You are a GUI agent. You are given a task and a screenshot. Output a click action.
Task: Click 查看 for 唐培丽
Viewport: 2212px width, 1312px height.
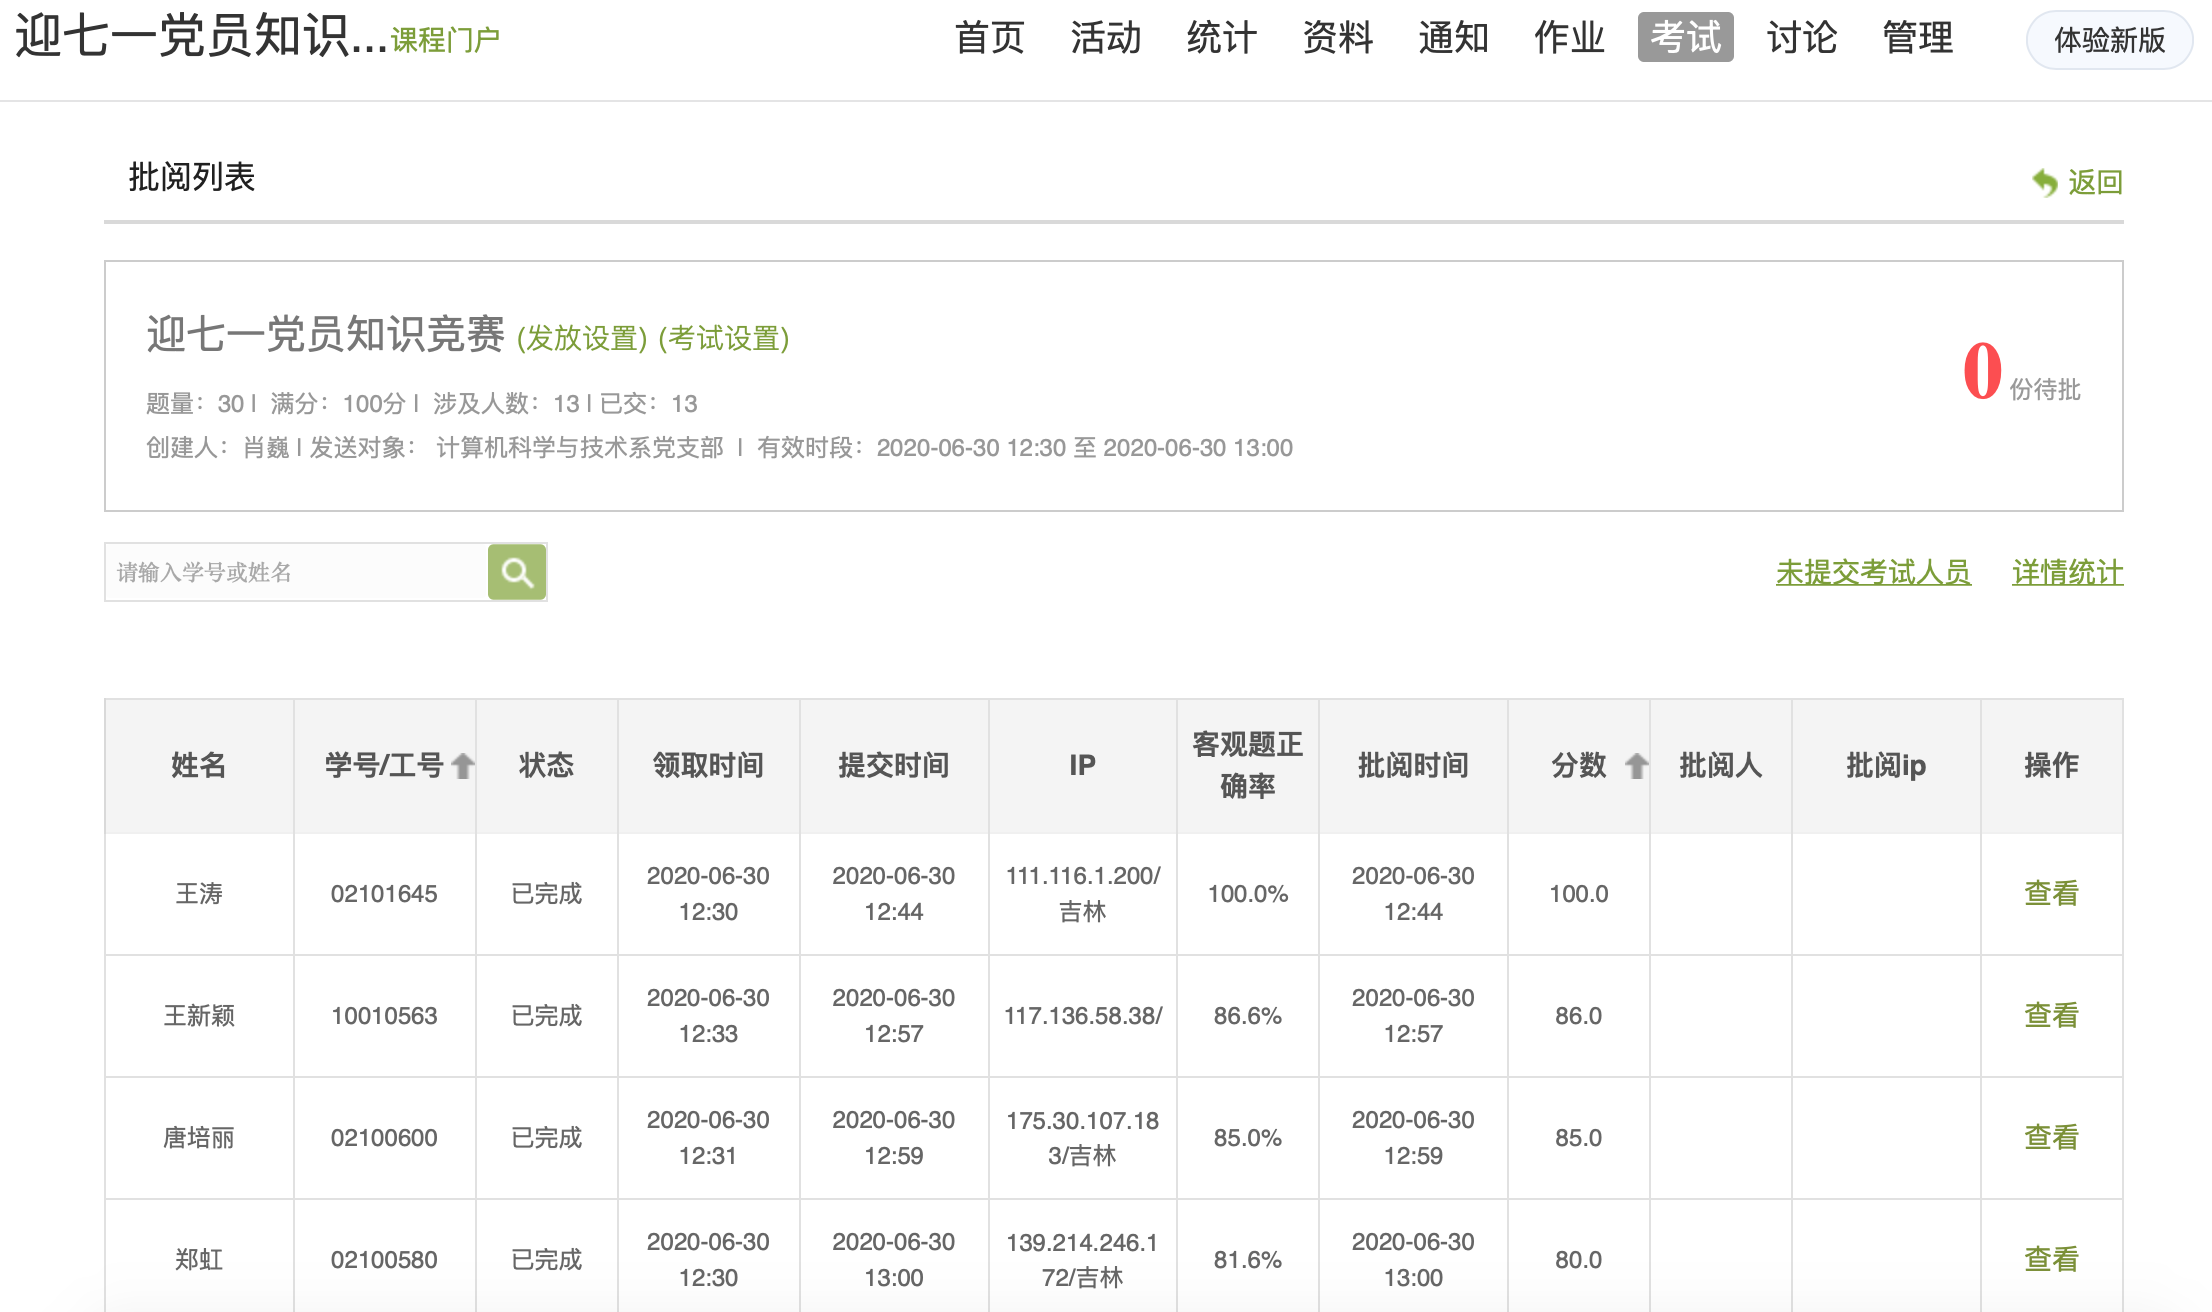2051,1137
